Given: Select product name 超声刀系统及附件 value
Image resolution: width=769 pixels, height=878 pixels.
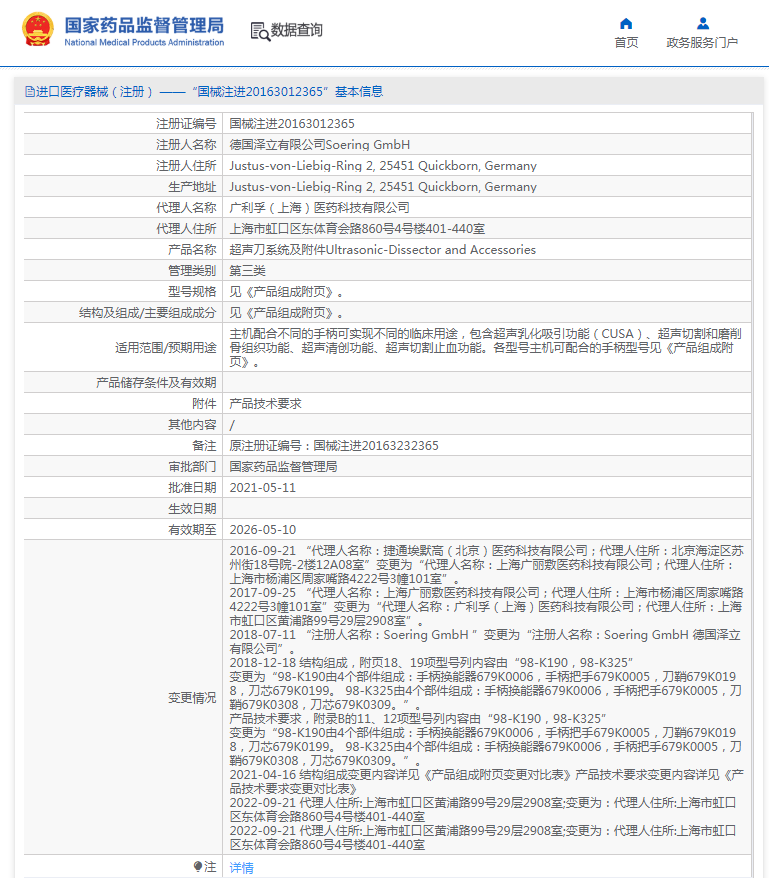Looking at the screenshot, I should tap(383, 250).
